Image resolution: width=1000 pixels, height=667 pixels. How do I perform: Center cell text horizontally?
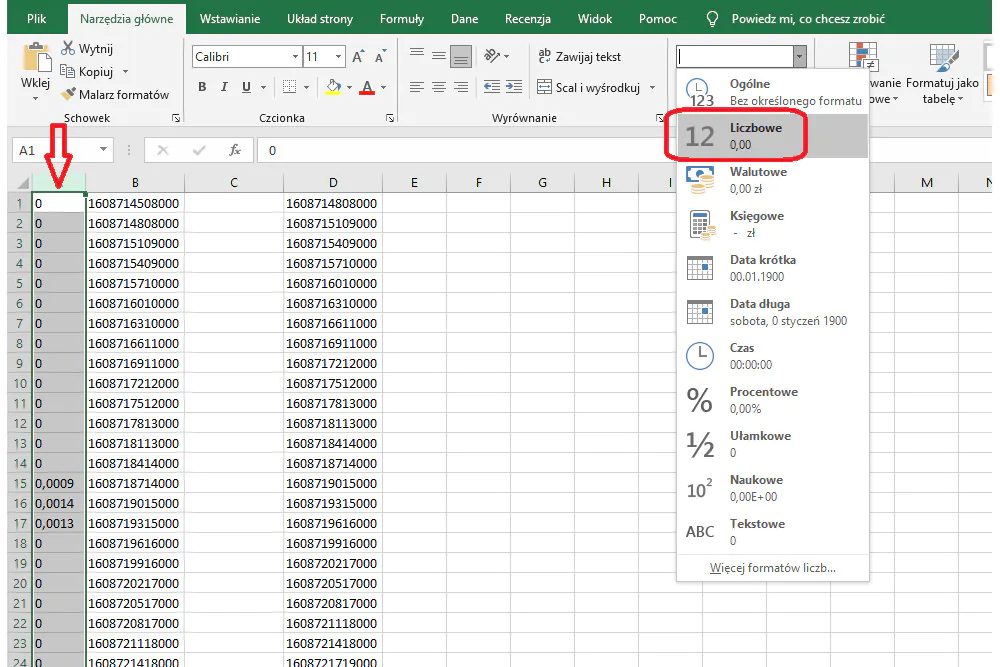439,87
